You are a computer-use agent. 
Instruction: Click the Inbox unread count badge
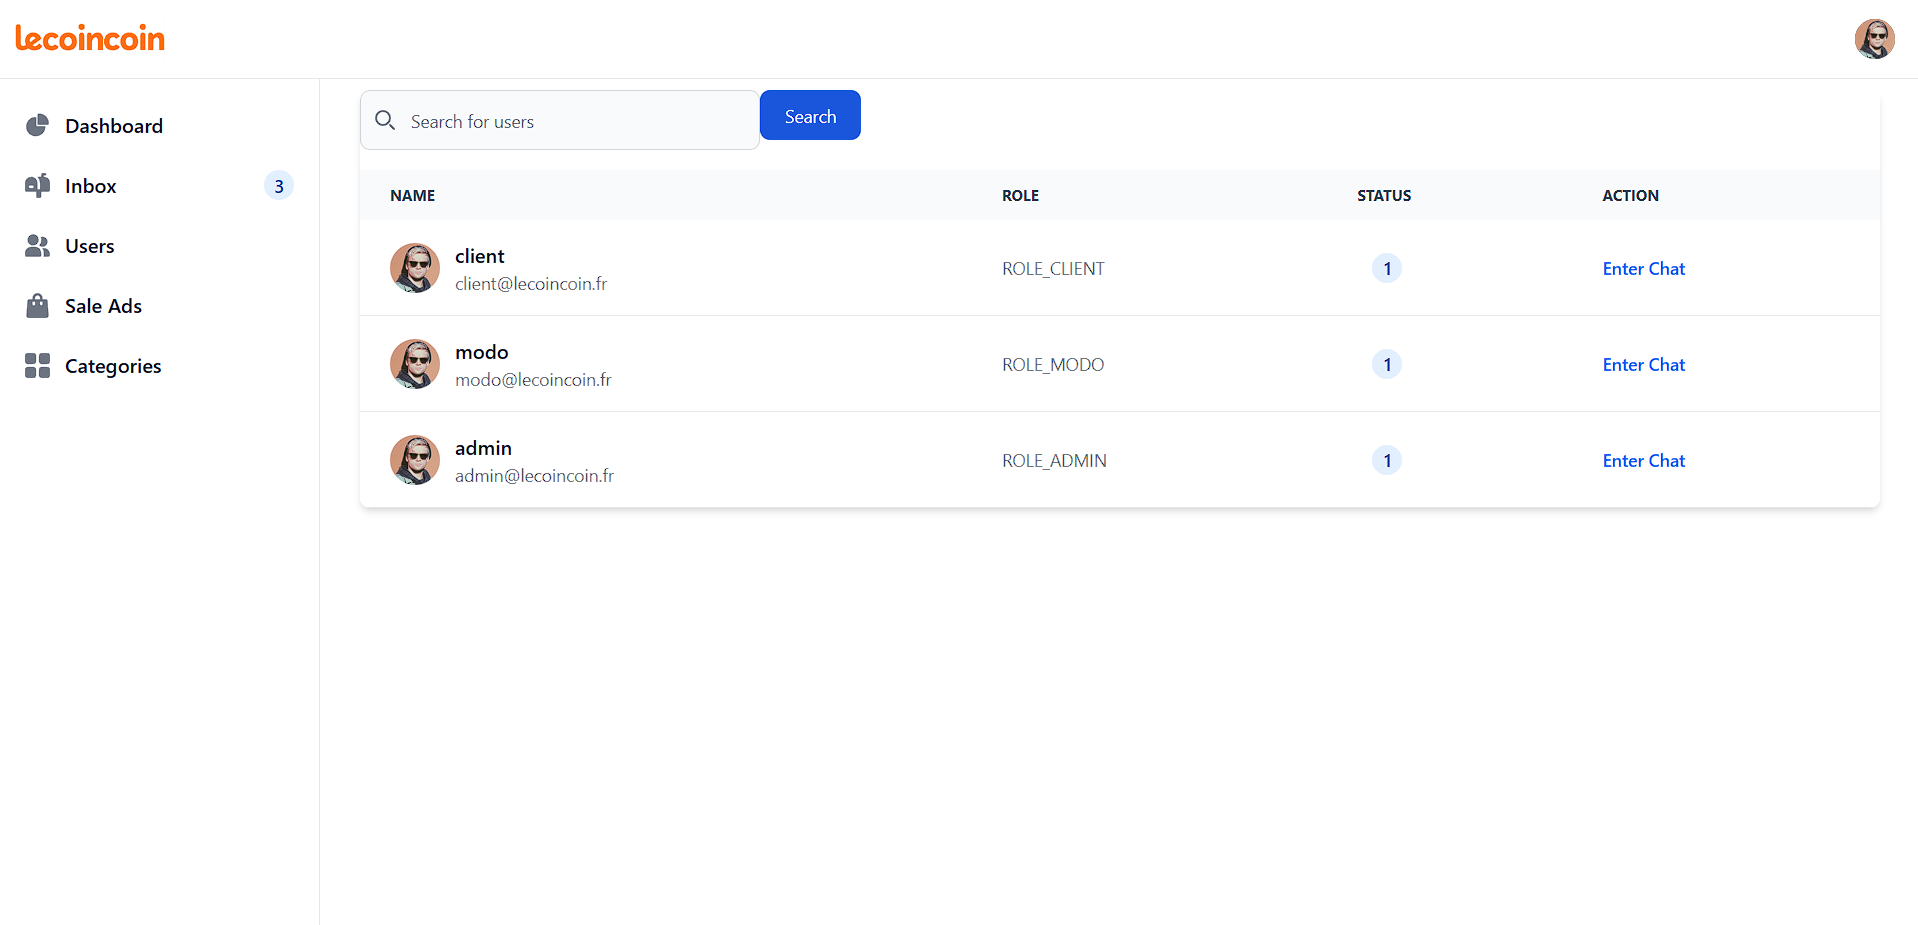(x=279, y=186)
